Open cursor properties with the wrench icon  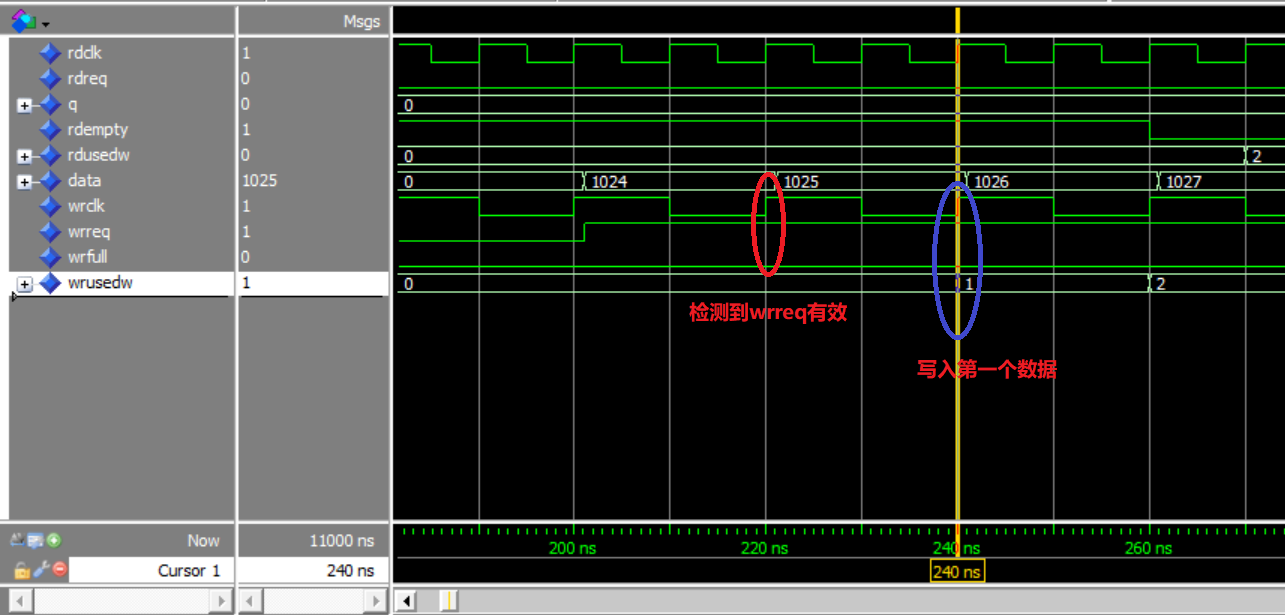point(39,570)
